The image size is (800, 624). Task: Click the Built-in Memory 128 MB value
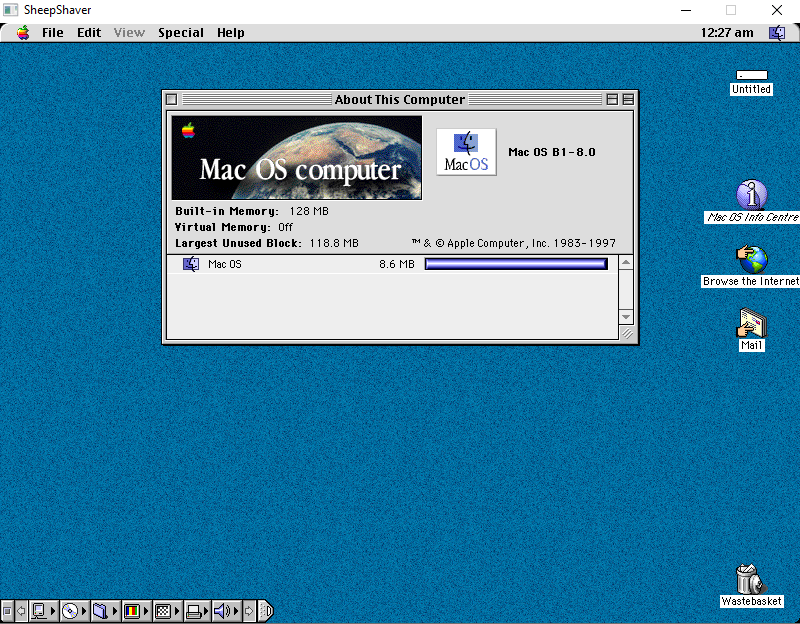(x=309, y=211)
